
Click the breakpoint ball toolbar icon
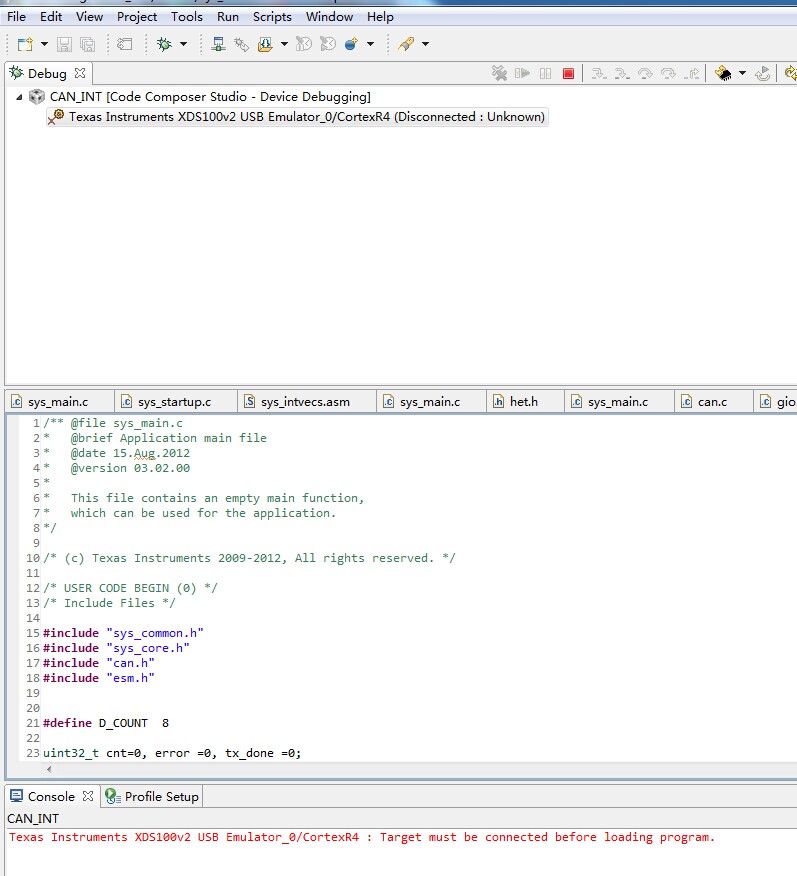351,44
